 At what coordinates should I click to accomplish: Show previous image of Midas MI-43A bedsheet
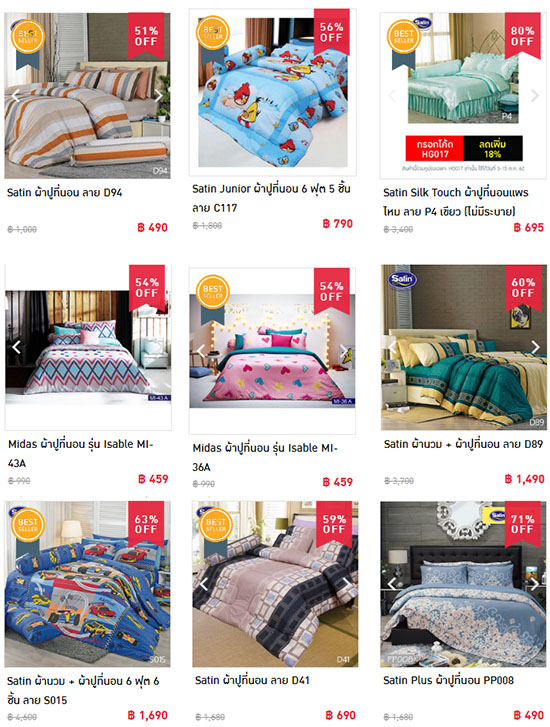pos(17,347)
